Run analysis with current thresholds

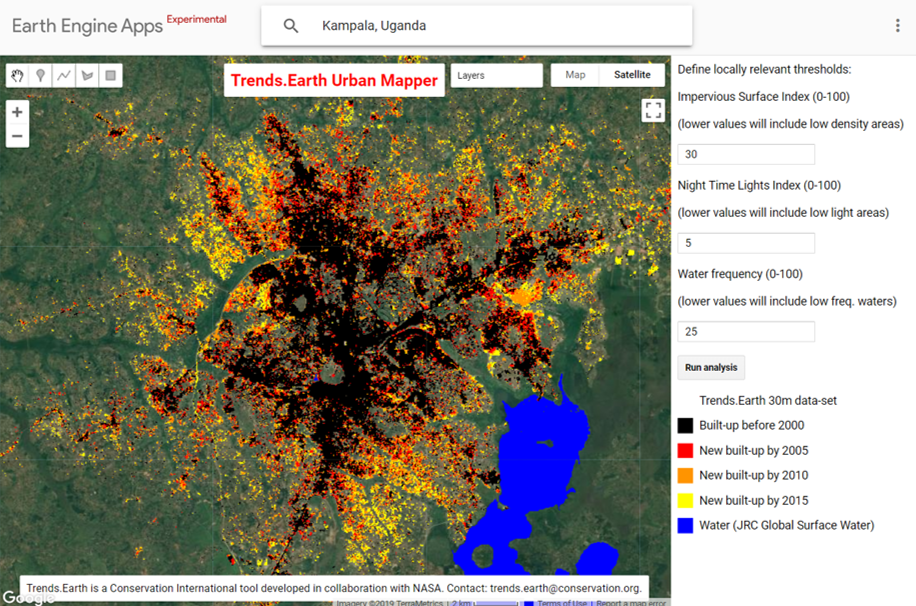pyautogui.click(x=711, y=367)
